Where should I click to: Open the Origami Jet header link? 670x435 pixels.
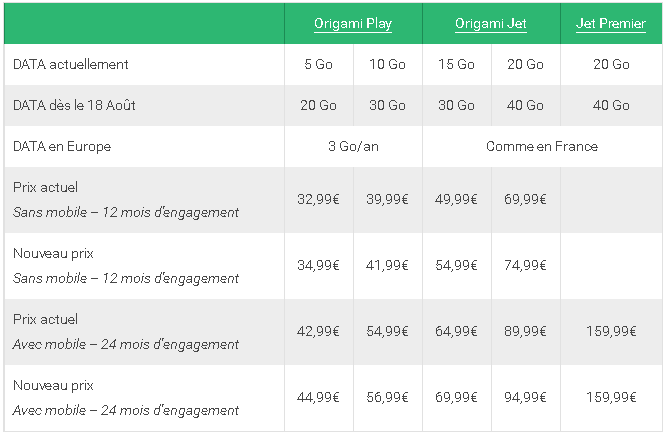coord(491,24)
